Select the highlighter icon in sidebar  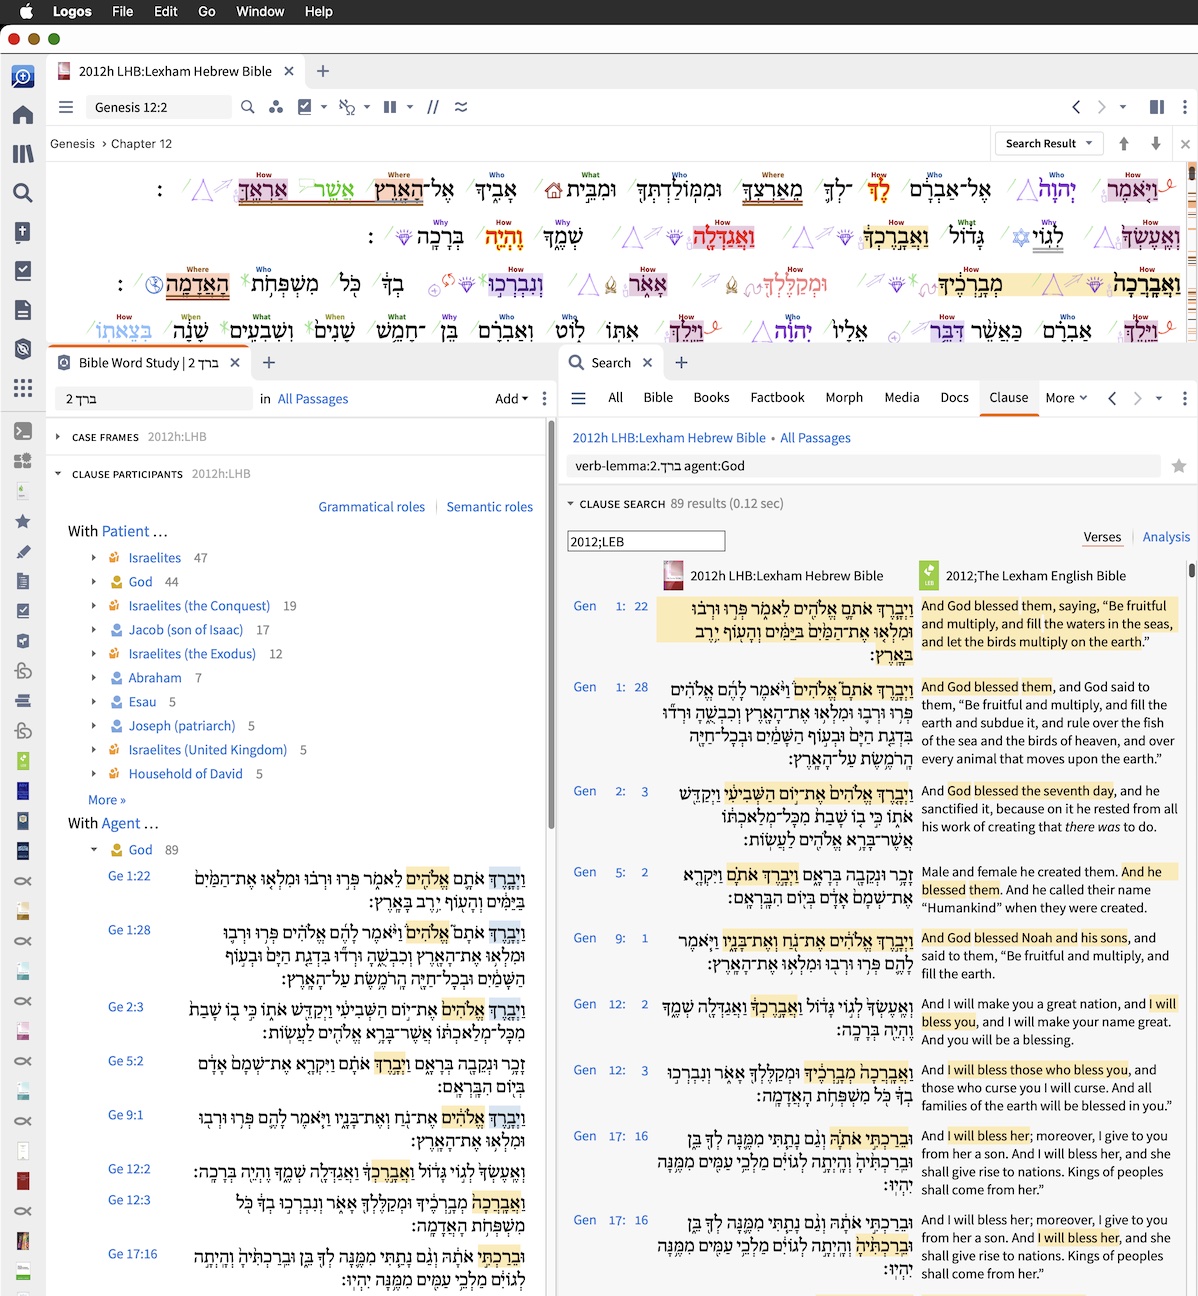(x=22, y=551)
